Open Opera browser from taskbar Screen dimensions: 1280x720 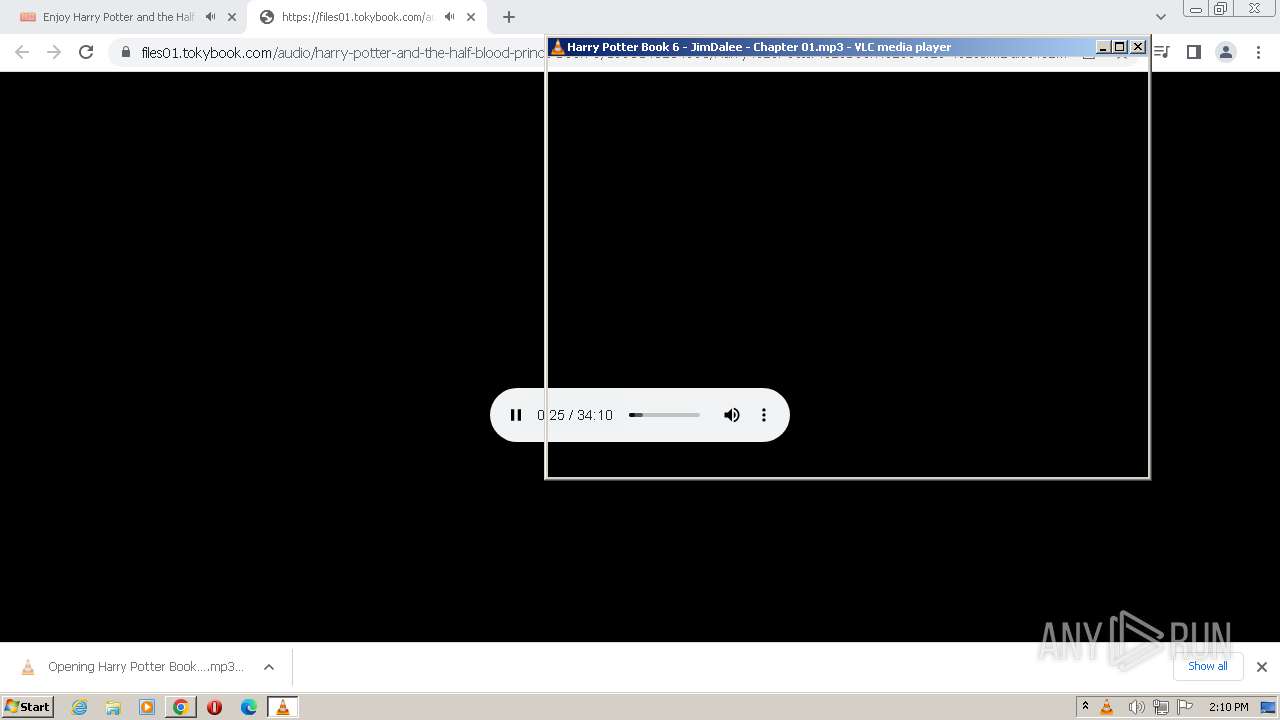214,707
